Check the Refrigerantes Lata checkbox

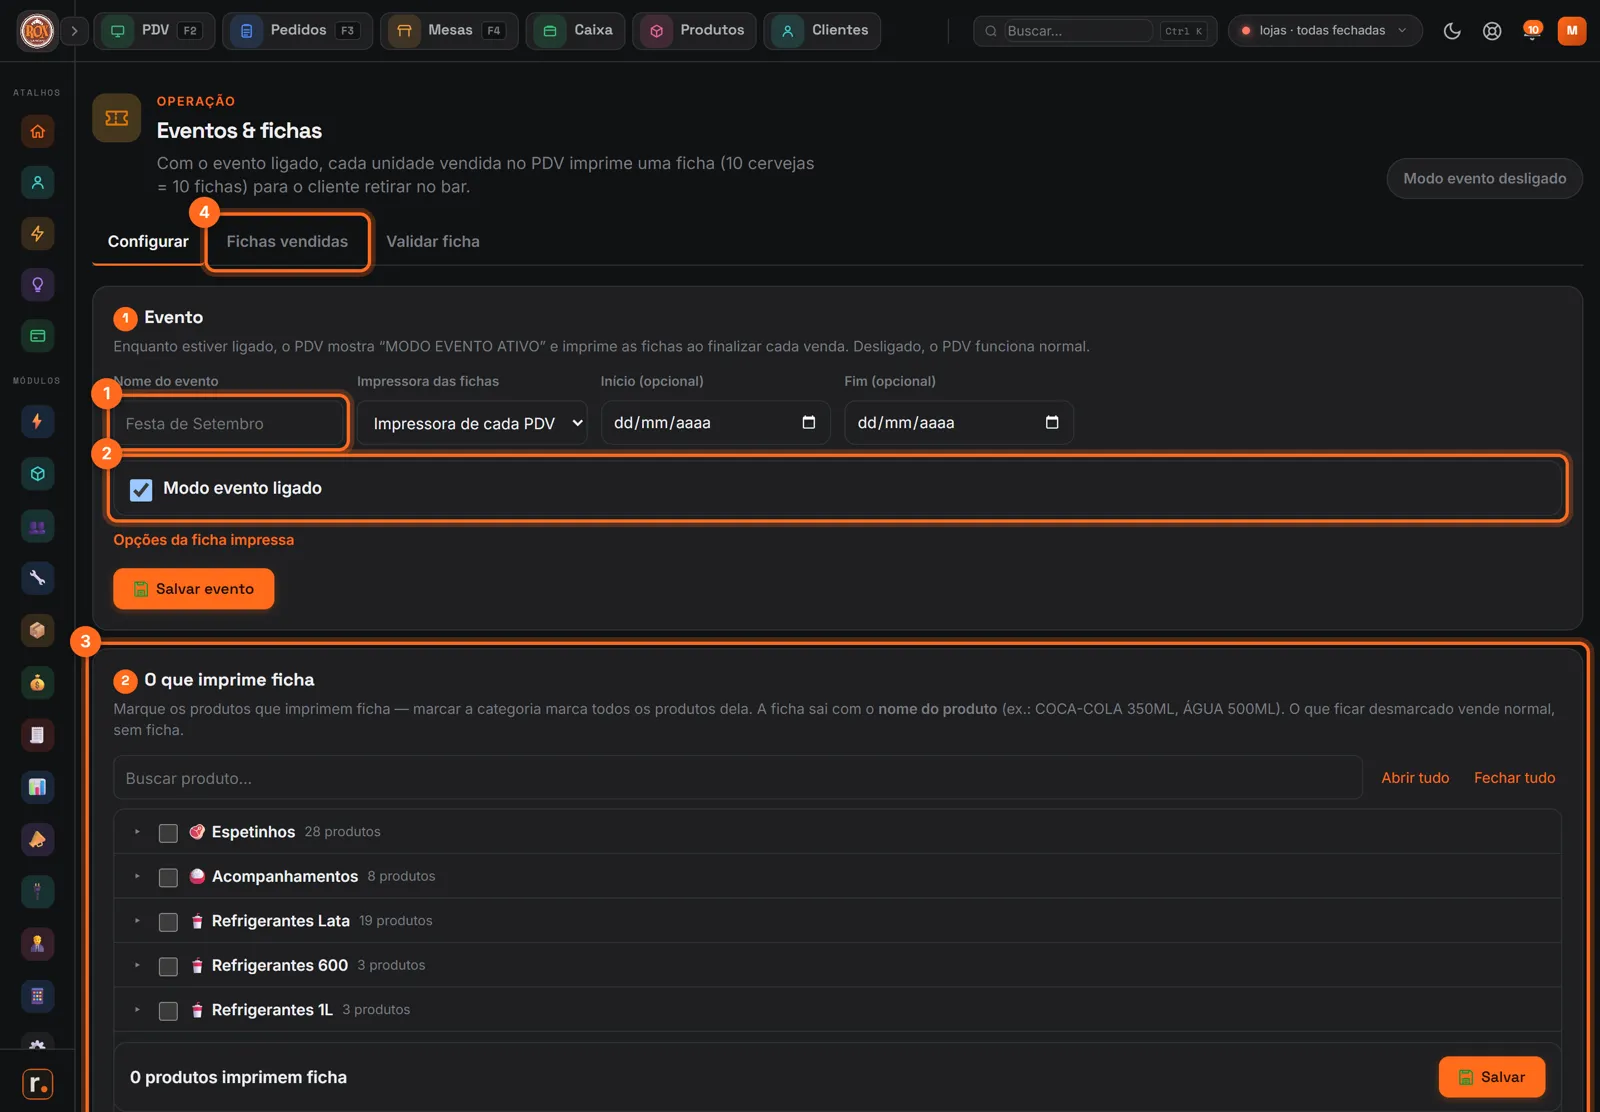tap(168, 922)
